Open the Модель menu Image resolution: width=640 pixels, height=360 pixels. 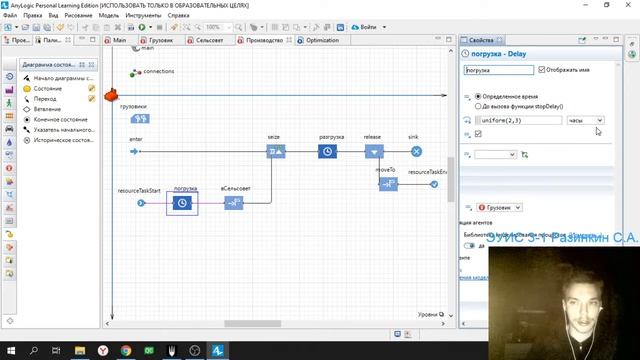click(x=109, y=16)
